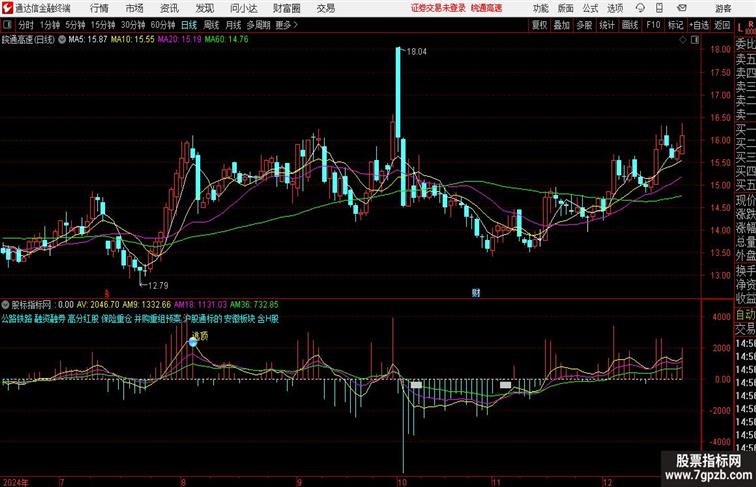The width and height of the screenshot is (756, 487).
Task: Click the 公路铁路 sector tag
Action: coord(16,319)
